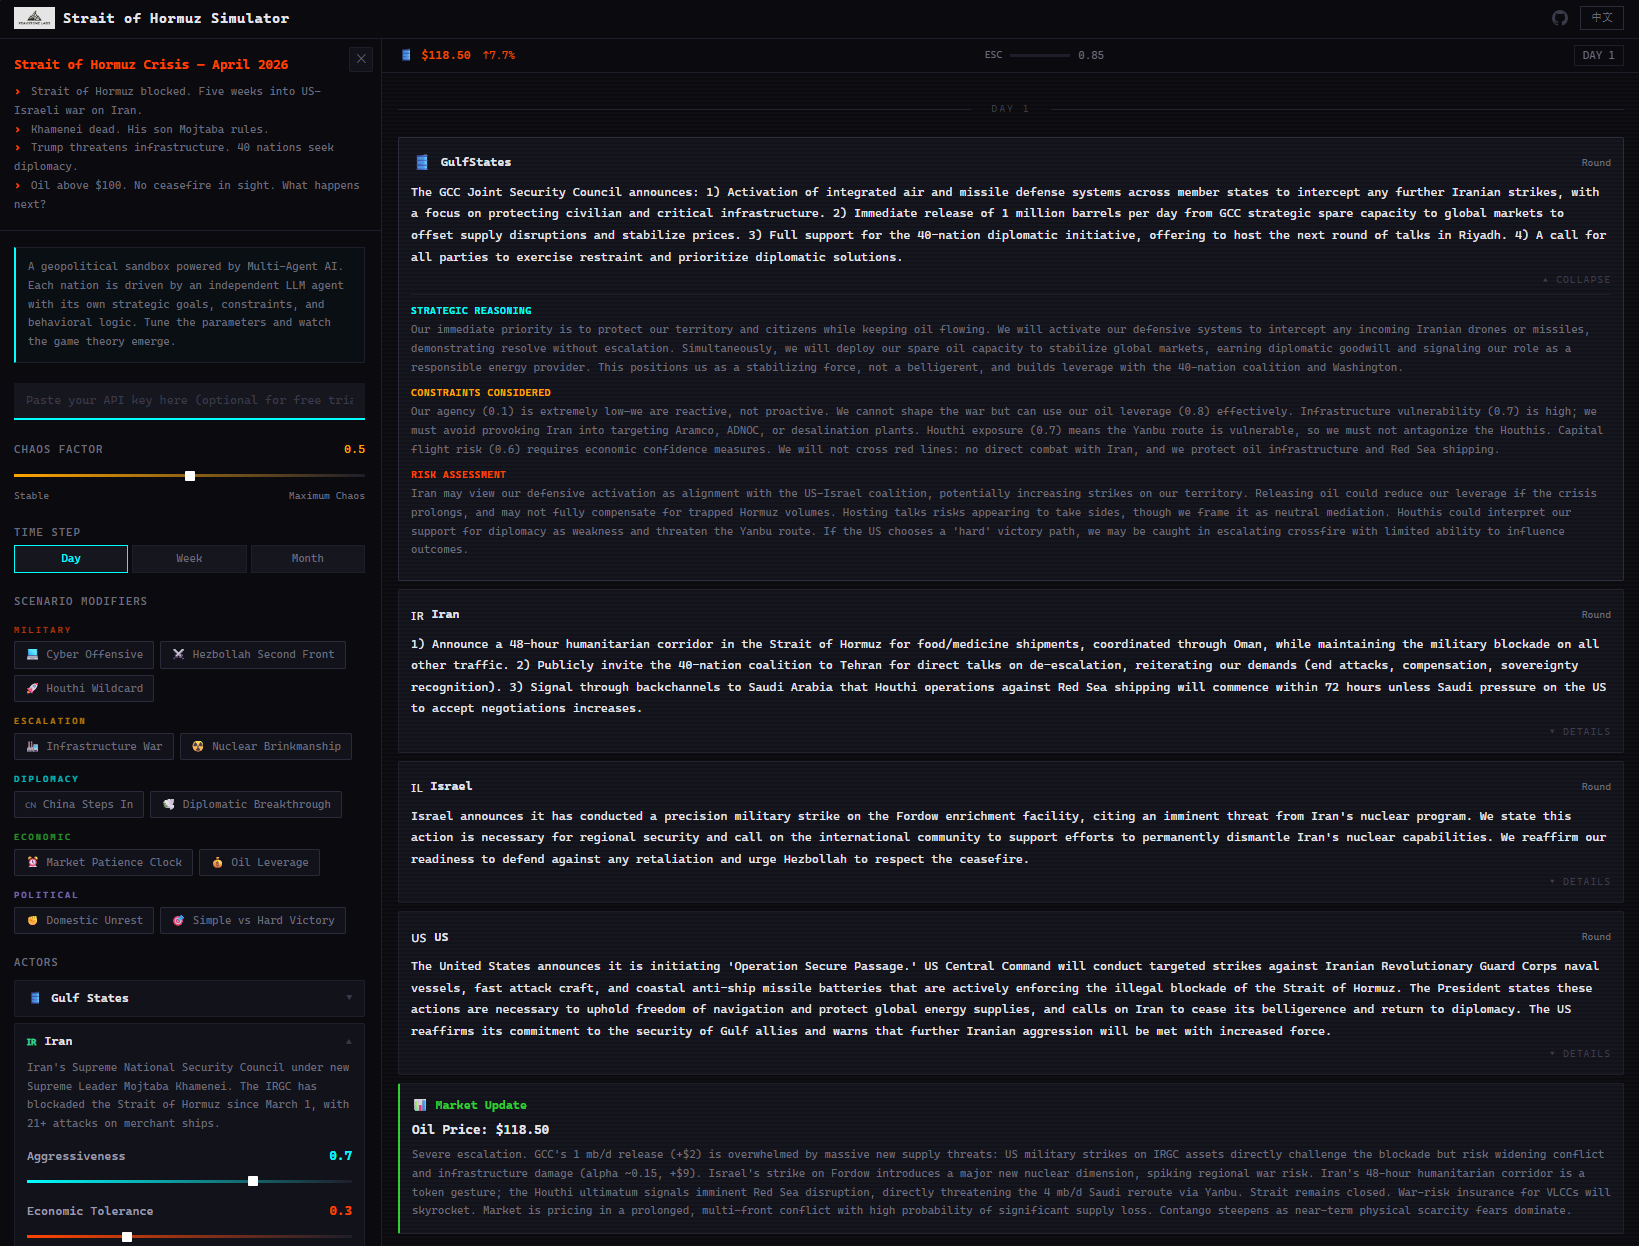Close the crisis briefing panel
Viewport: 1639px width, 1246px height.
361,59
